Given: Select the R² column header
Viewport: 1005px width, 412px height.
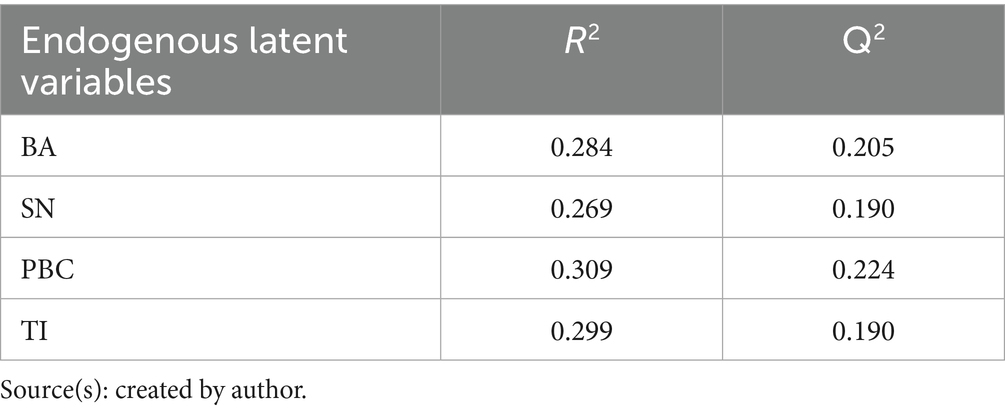Looking at the screenshot, I should click(x=581, y=42).
